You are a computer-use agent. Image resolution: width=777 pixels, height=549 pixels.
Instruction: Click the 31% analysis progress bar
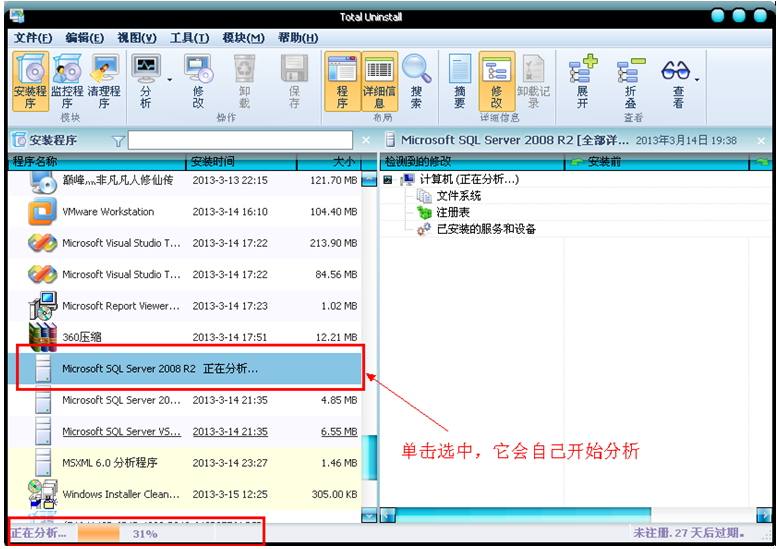146,534
